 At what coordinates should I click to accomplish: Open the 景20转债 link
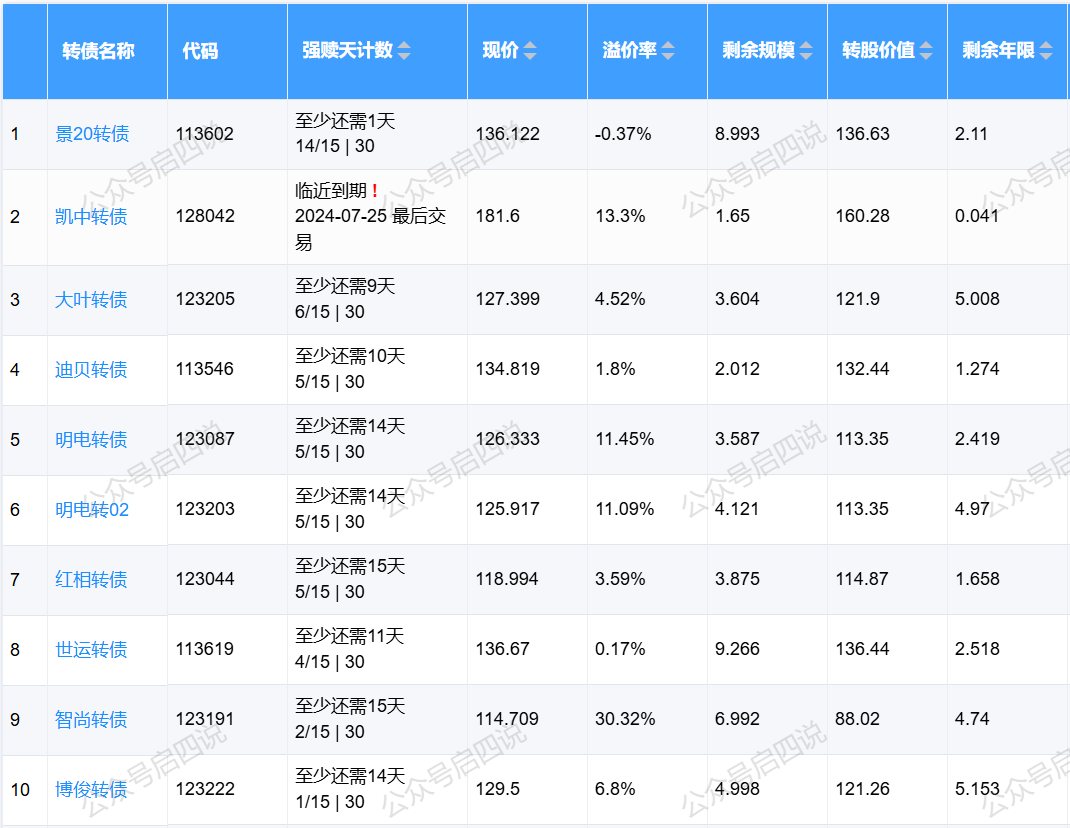click(x=92, y=134)
